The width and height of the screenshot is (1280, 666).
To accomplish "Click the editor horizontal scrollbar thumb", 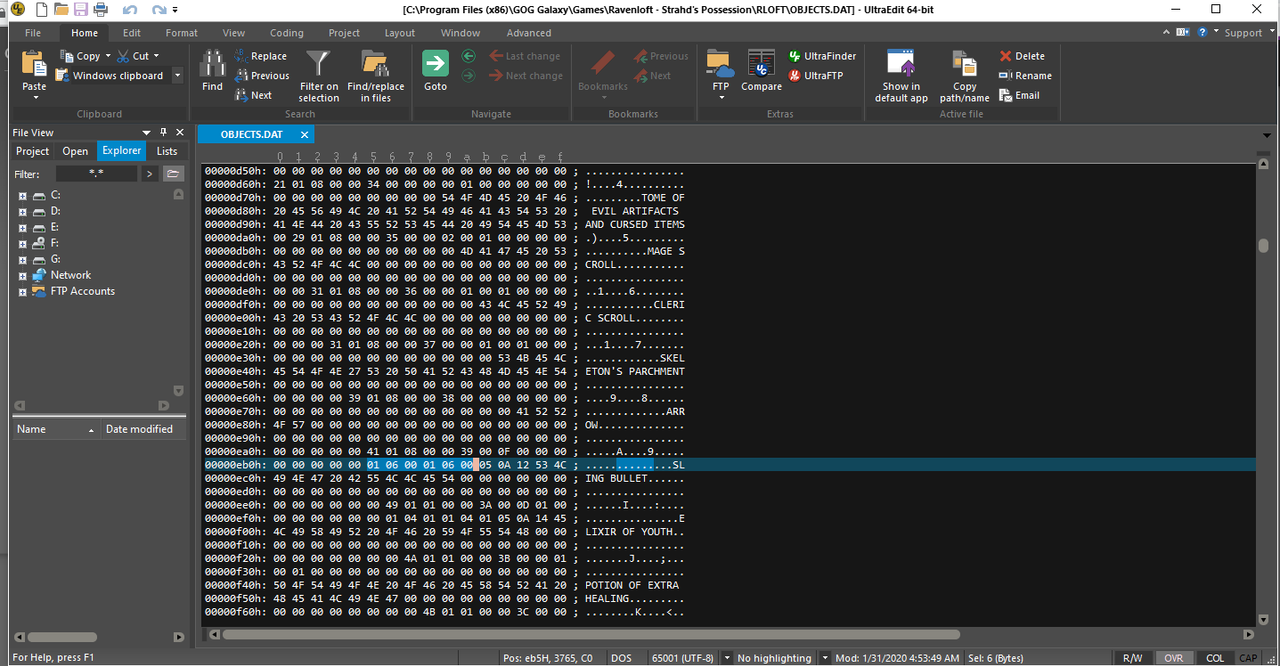I will [x=589, y=635].
